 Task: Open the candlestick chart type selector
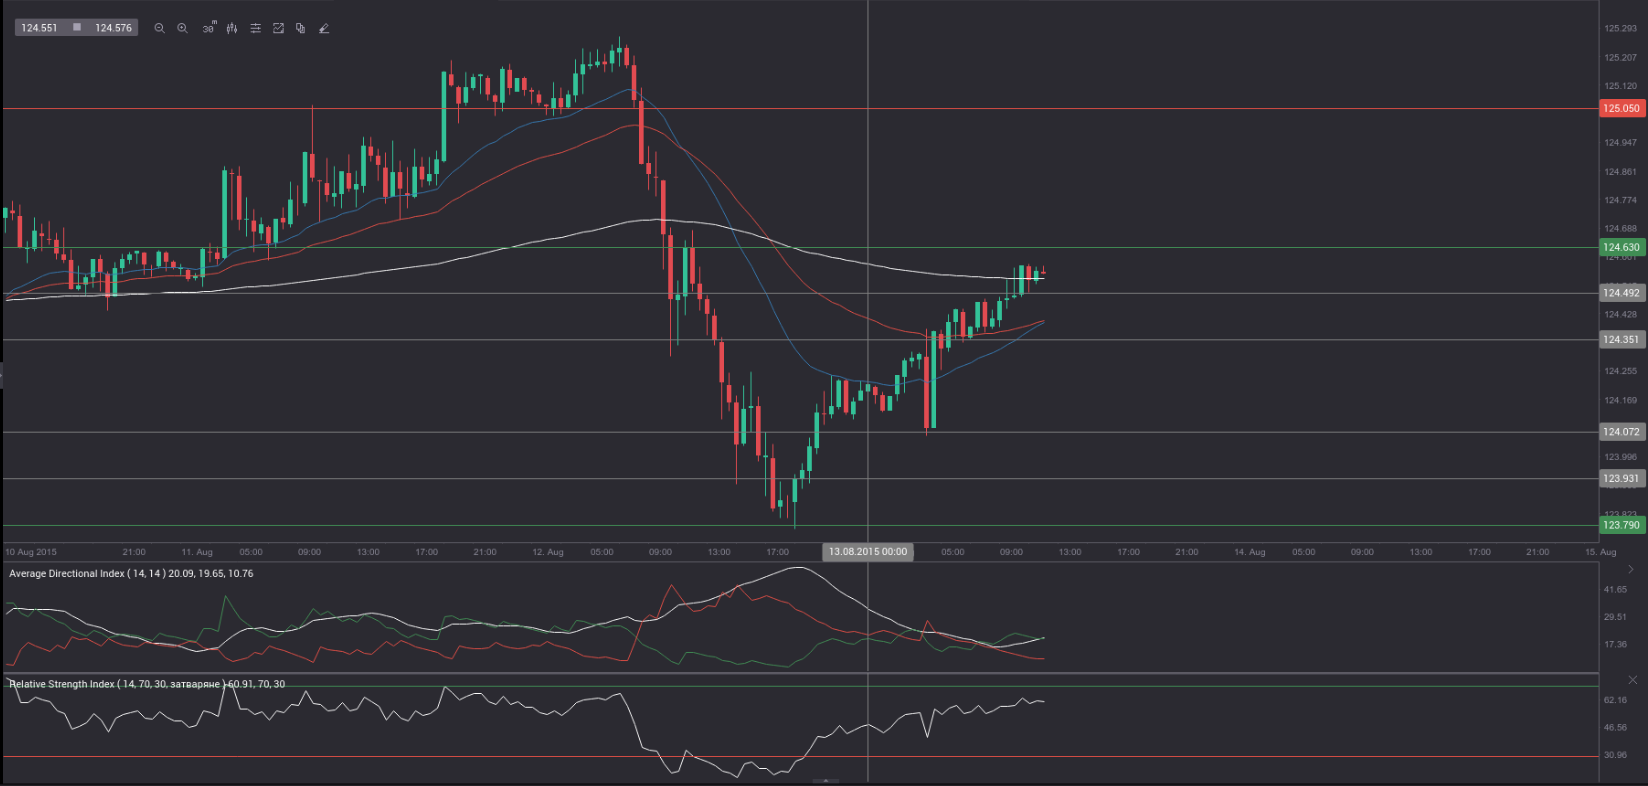232,29
